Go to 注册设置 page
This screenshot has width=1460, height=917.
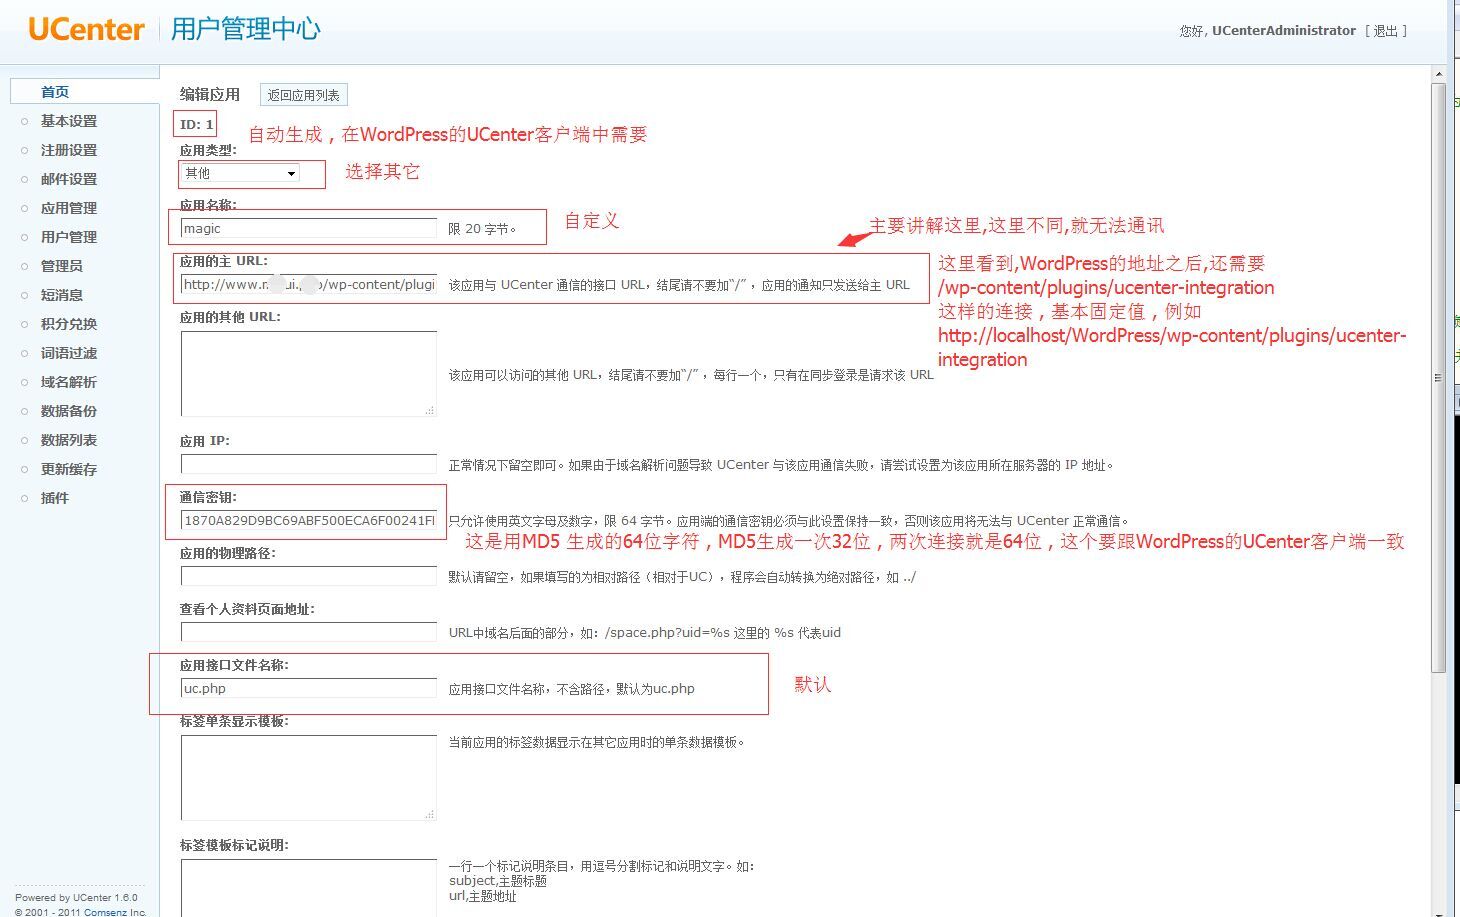69,150
